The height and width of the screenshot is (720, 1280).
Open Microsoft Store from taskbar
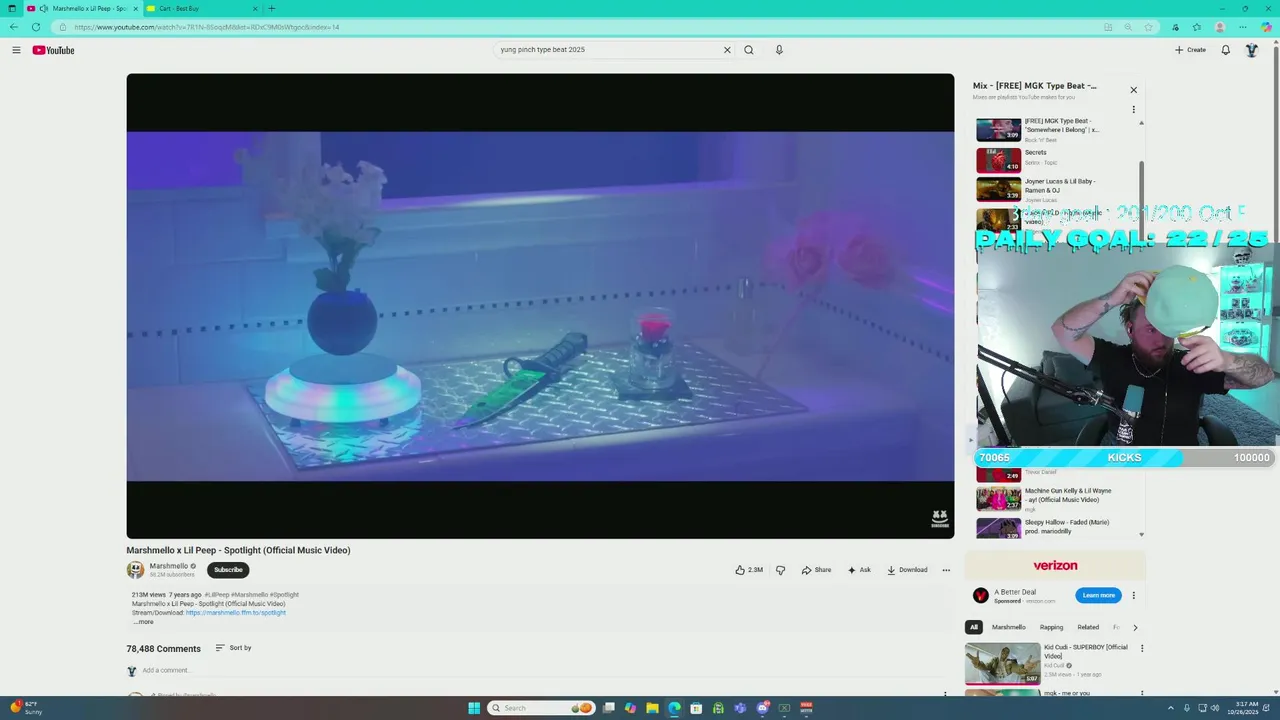click(x=696, y=708)
